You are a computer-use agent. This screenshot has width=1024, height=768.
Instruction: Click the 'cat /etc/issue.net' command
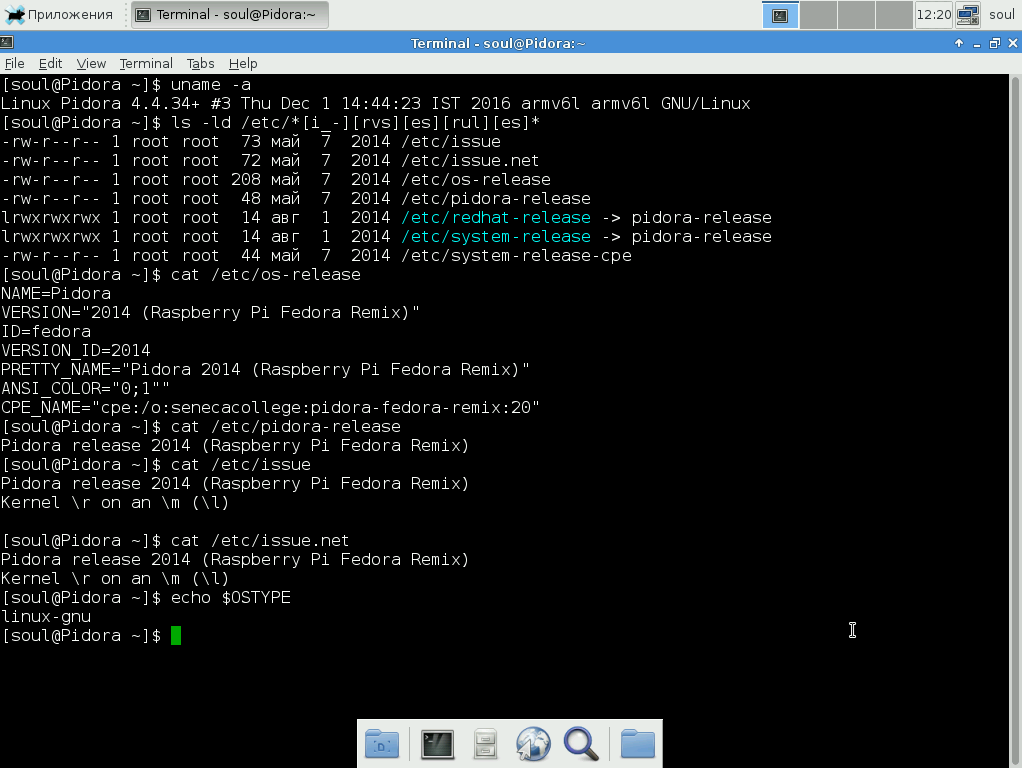pos(260,541)
